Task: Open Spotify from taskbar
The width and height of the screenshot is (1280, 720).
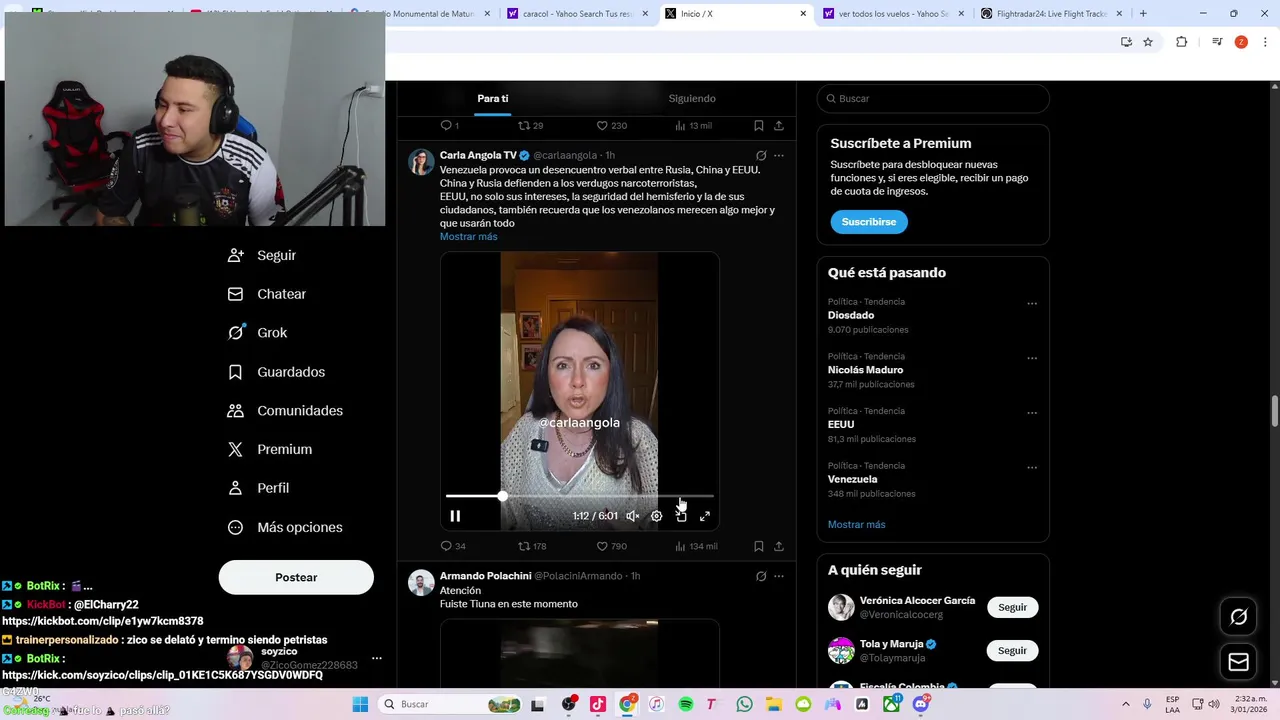Action: click(686, 704)
